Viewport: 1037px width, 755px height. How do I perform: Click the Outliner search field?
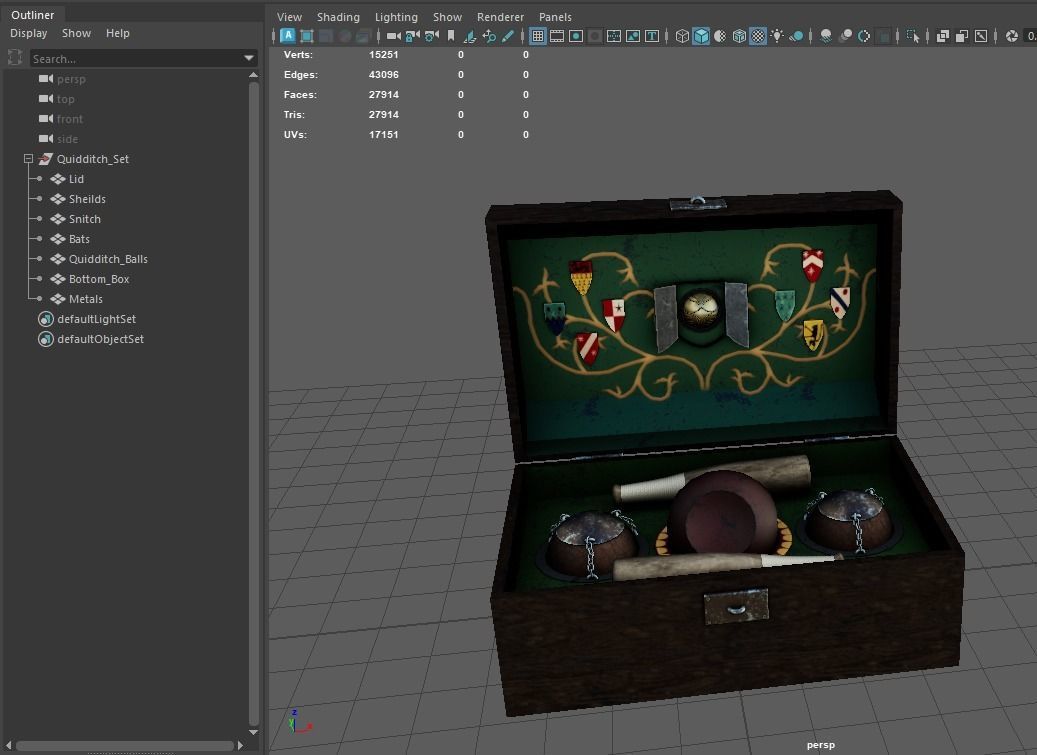[136, 59]
